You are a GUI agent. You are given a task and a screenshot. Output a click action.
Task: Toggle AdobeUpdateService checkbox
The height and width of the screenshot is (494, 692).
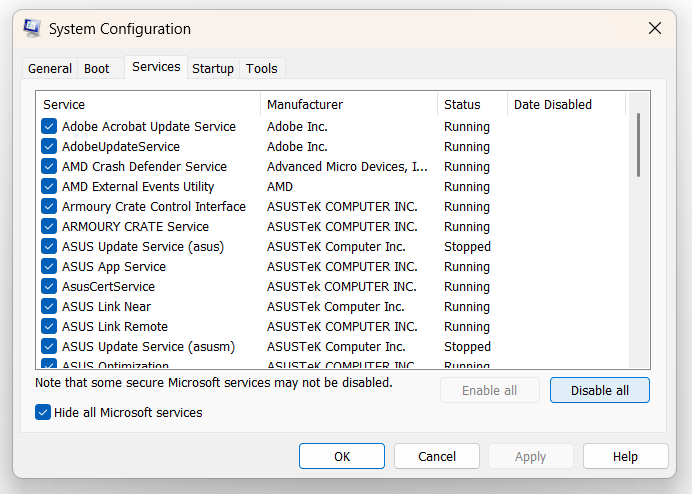point(49,146)
